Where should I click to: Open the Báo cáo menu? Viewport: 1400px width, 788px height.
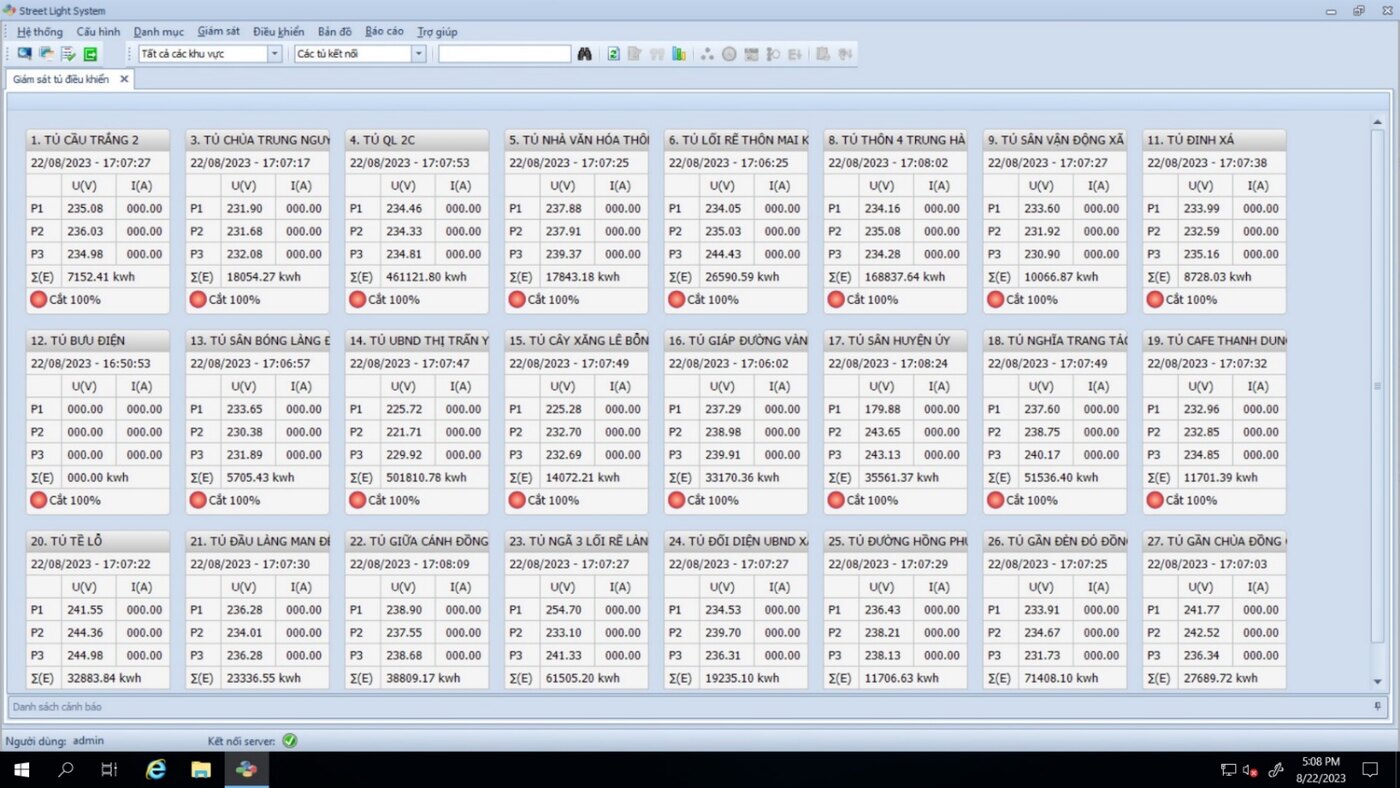(x=384, y=32)
